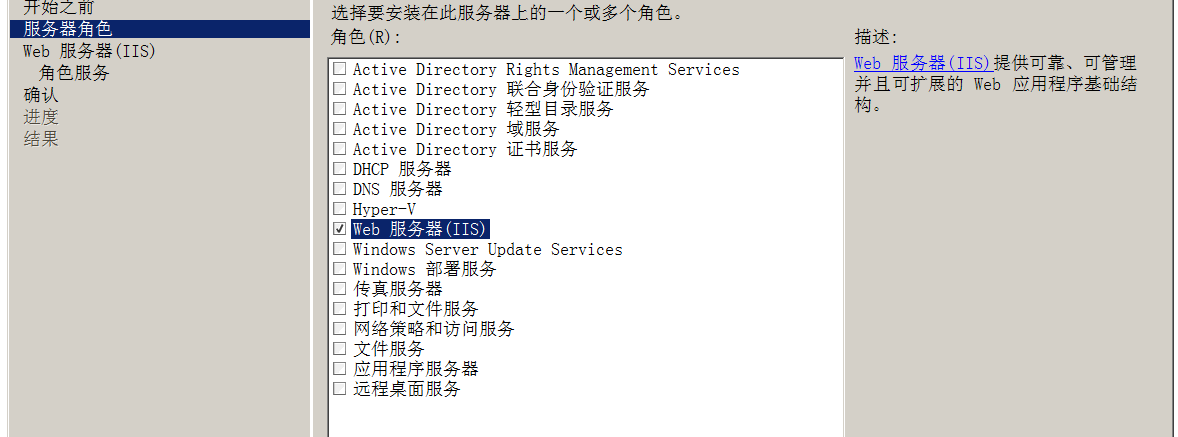Check Windows 部署服务 role
This screenshot has height=437, width=1178.
[340, 269]
